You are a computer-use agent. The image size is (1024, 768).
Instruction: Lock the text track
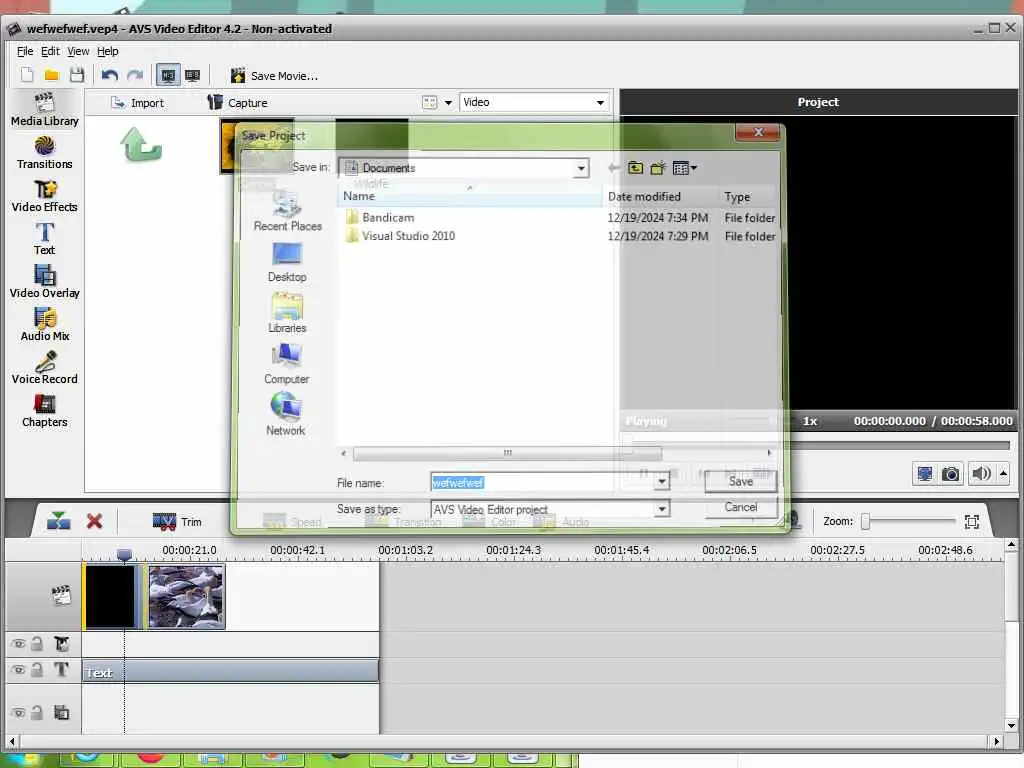37,670
